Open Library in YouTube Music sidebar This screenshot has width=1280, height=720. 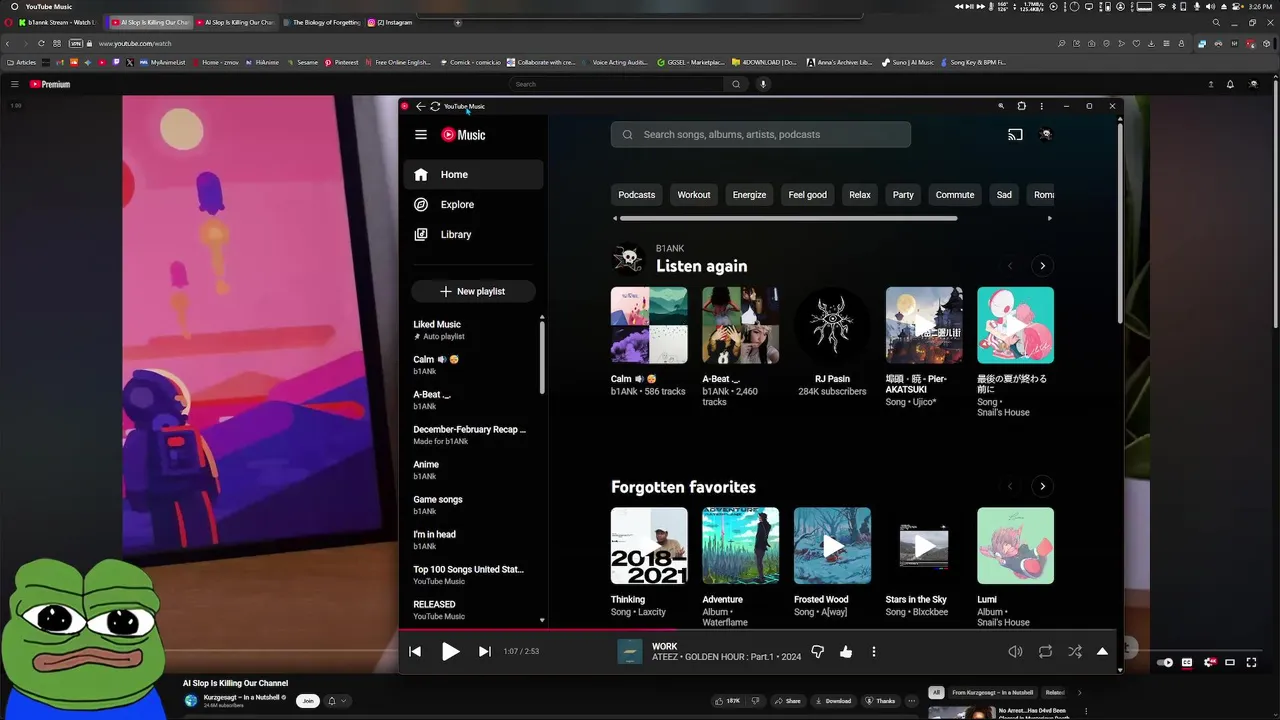(474, 235)
